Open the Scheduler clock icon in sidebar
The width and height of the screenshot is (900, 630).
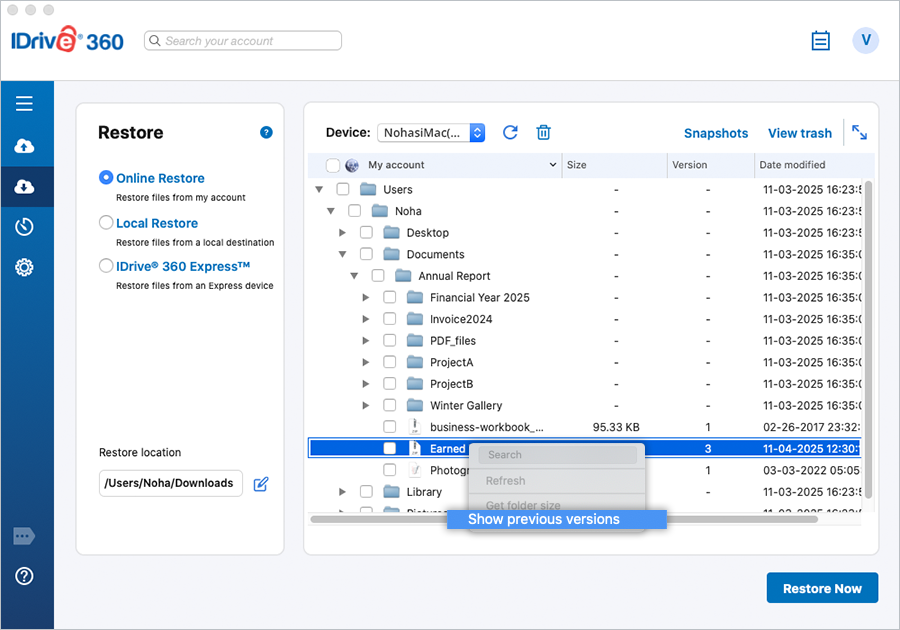[25, 227]
